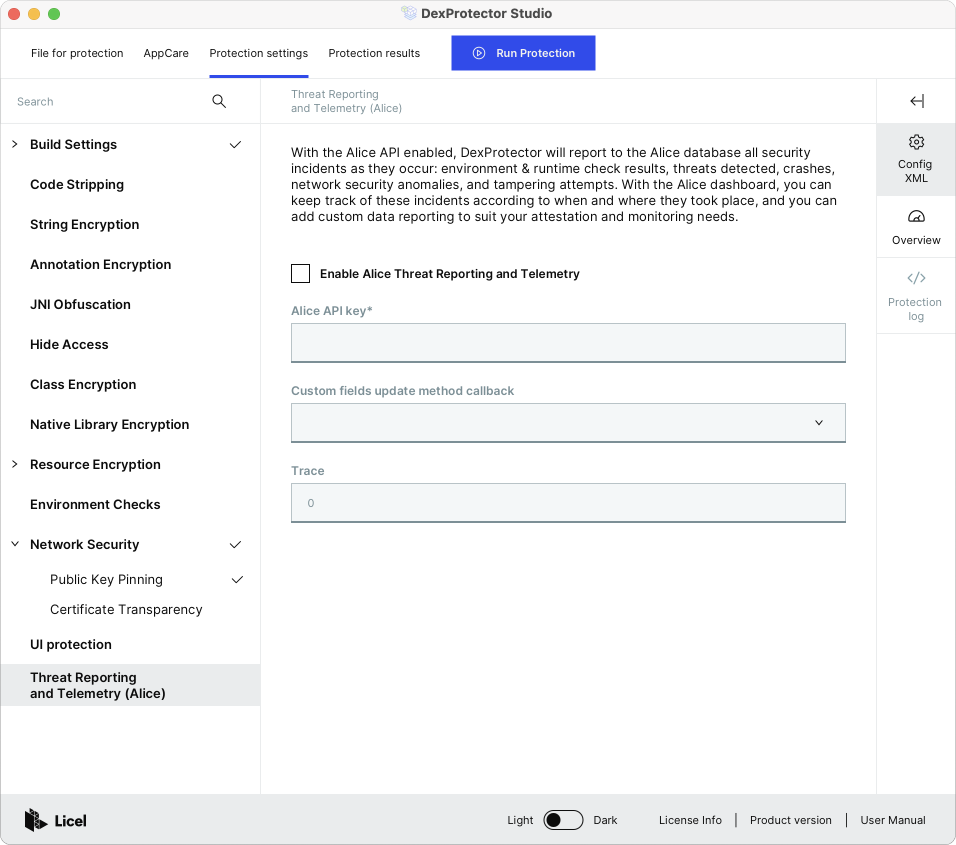This screenshot has width=956, height=845.
Task: Click the Network Security label
Action: tap(85, 544)
